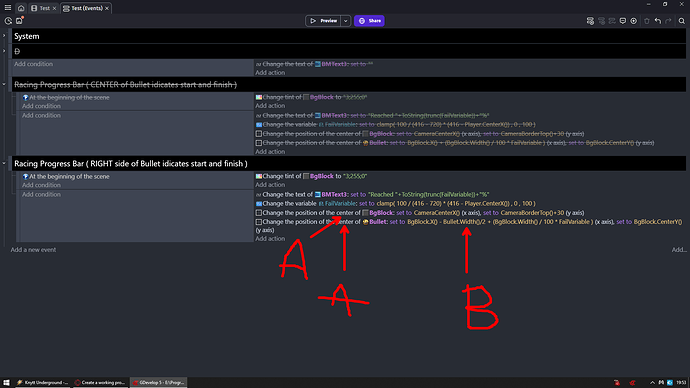The image size is (690, 388).
Task: Click BgBlock.CenterY() in the active Bullet action
Action: tap(658, 222)
